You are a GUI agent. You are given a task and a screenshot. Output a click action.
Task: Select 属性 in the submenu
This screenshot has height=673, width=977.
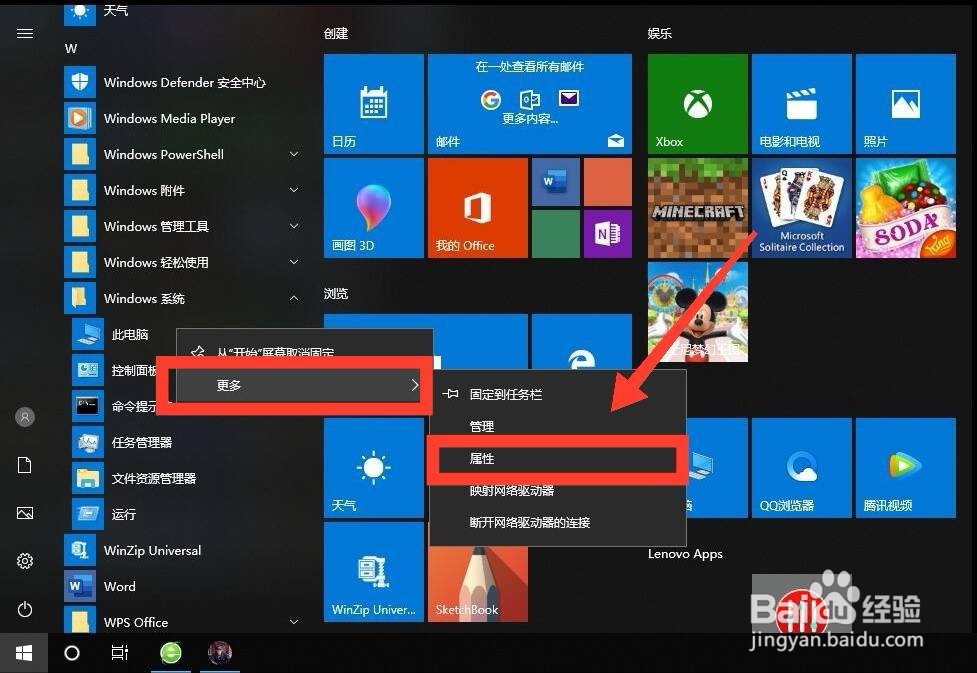click(x=558, y=459)
